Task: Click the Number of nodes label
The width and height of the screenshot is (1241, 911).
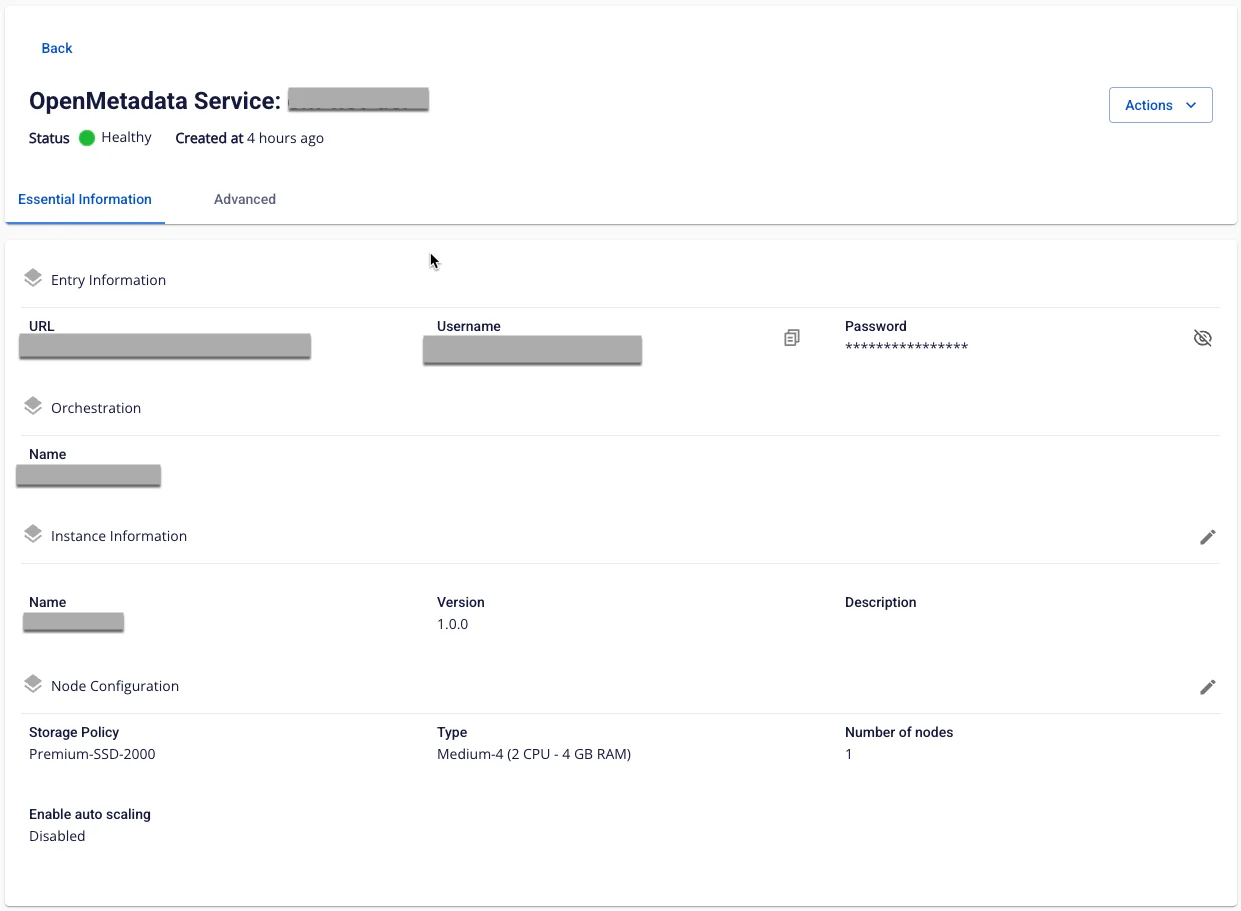Action: [x=899, y=732]
